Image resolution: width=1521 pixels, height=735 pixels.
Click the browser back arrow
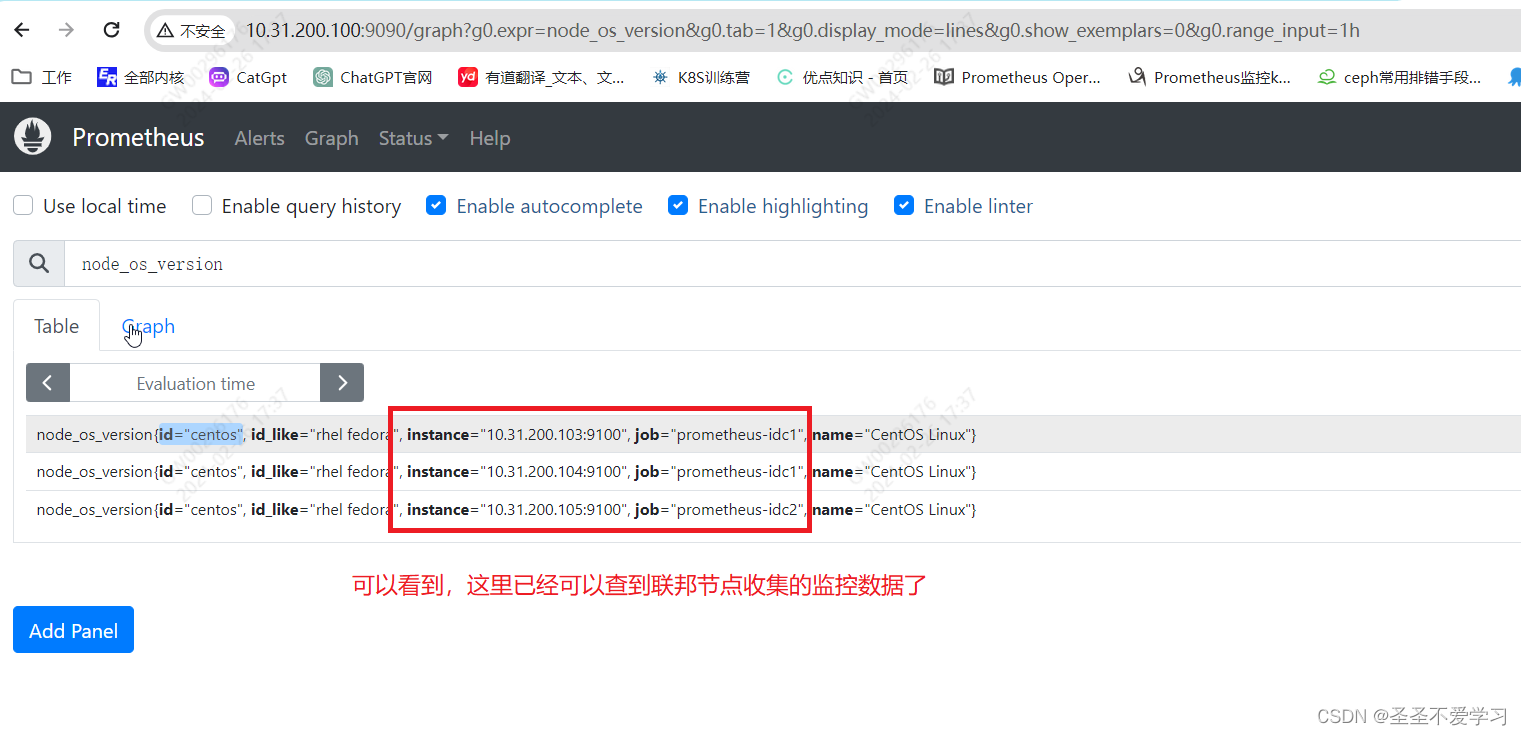click(x=22, y=30)
